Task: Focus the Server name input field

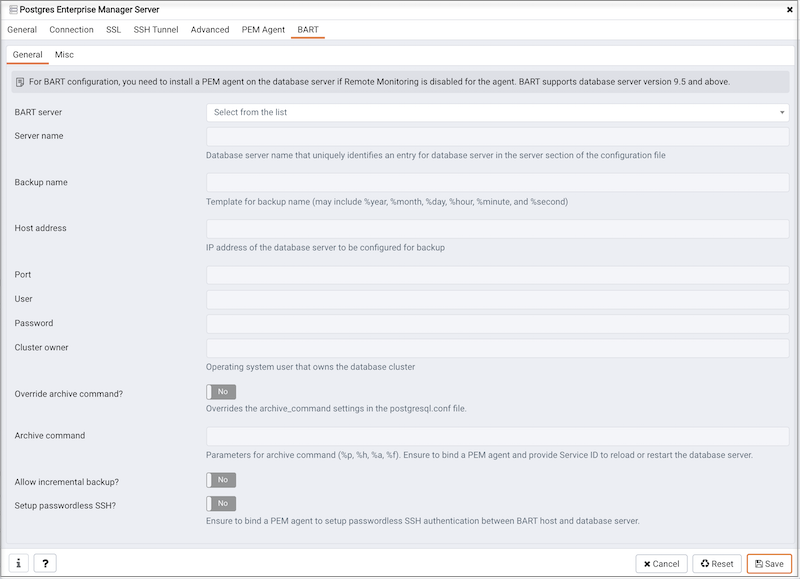Action: click(497, 137)
